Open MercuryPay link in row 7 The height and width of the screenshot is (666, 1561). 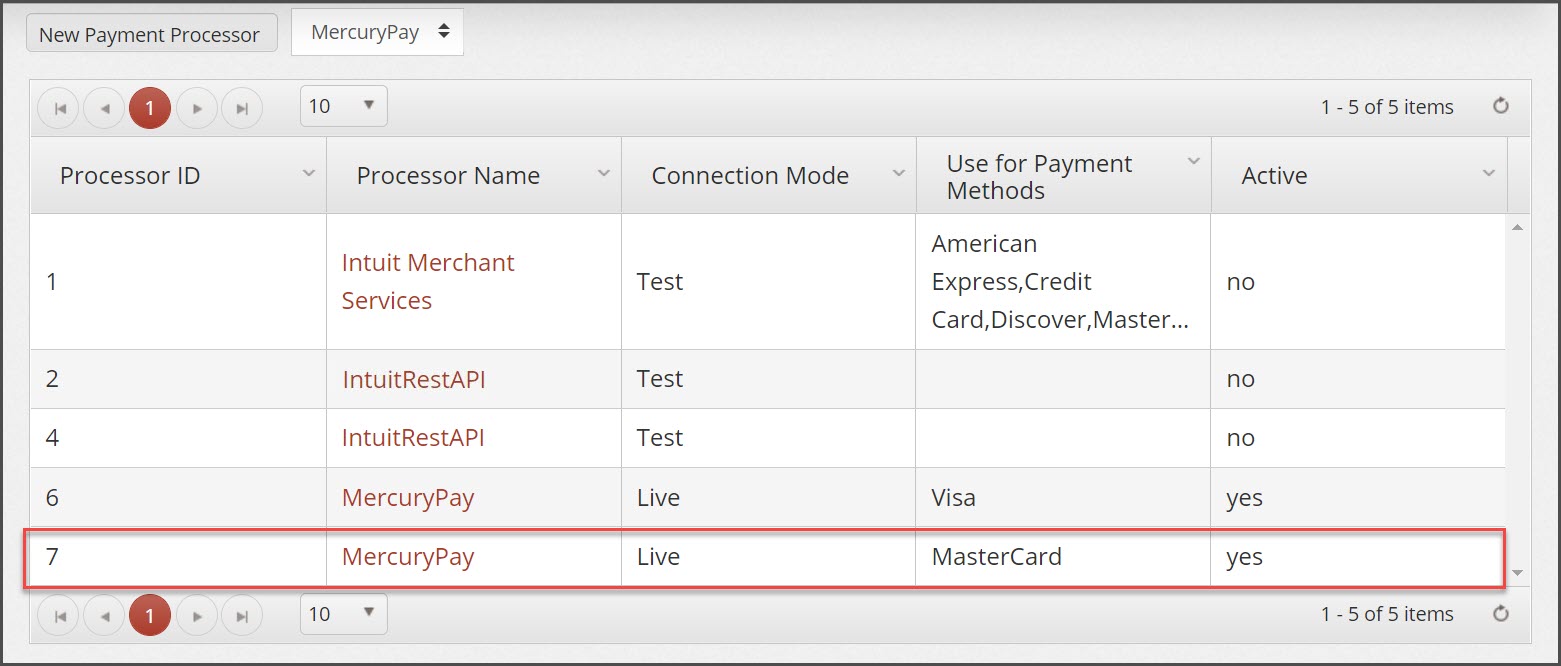408,557
